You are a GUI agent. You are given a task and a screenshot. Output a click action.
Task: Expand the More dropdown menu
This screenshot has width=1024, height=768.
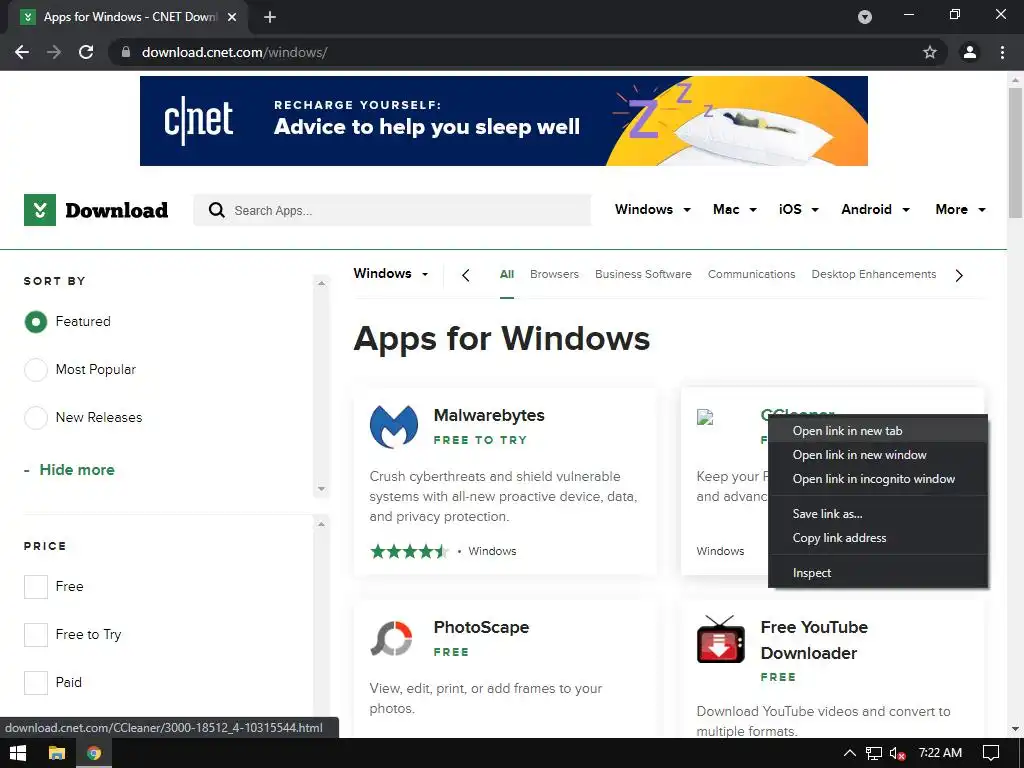(x=960, y=210)
